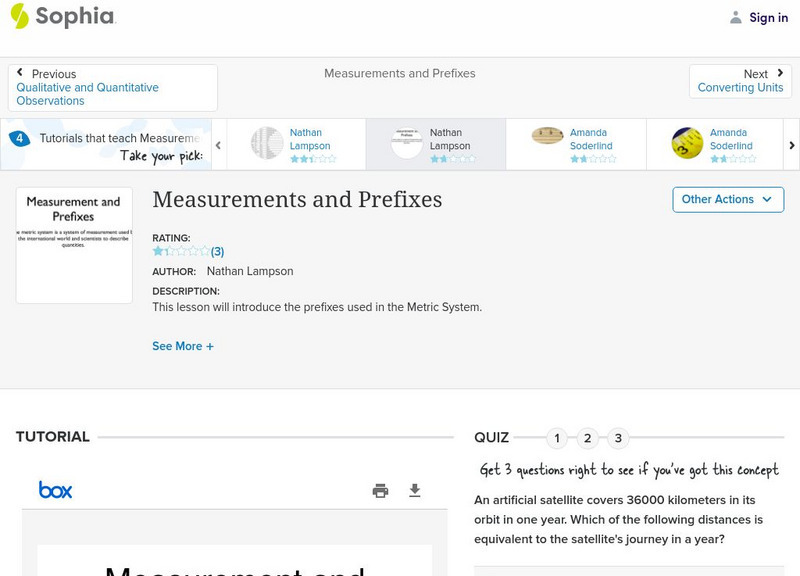
Task: Select quiz question 2 circle
Action: click(588, 438)
